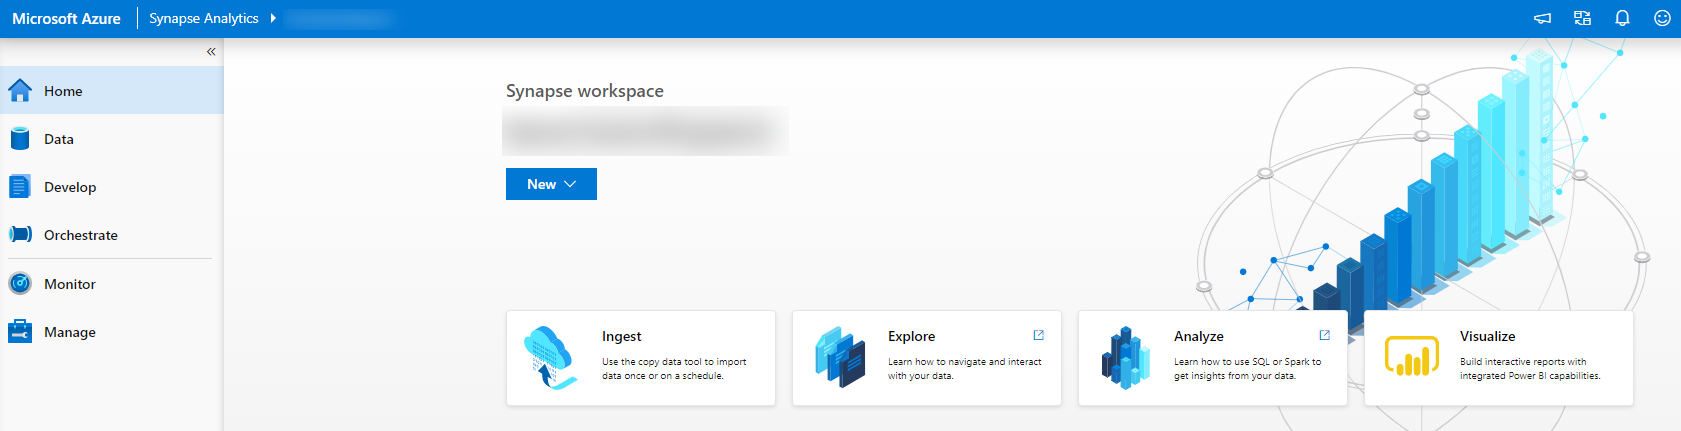
Task: Click 'Learn how to navigate' description
Action: pyautogui.click(x=965, y=369)
